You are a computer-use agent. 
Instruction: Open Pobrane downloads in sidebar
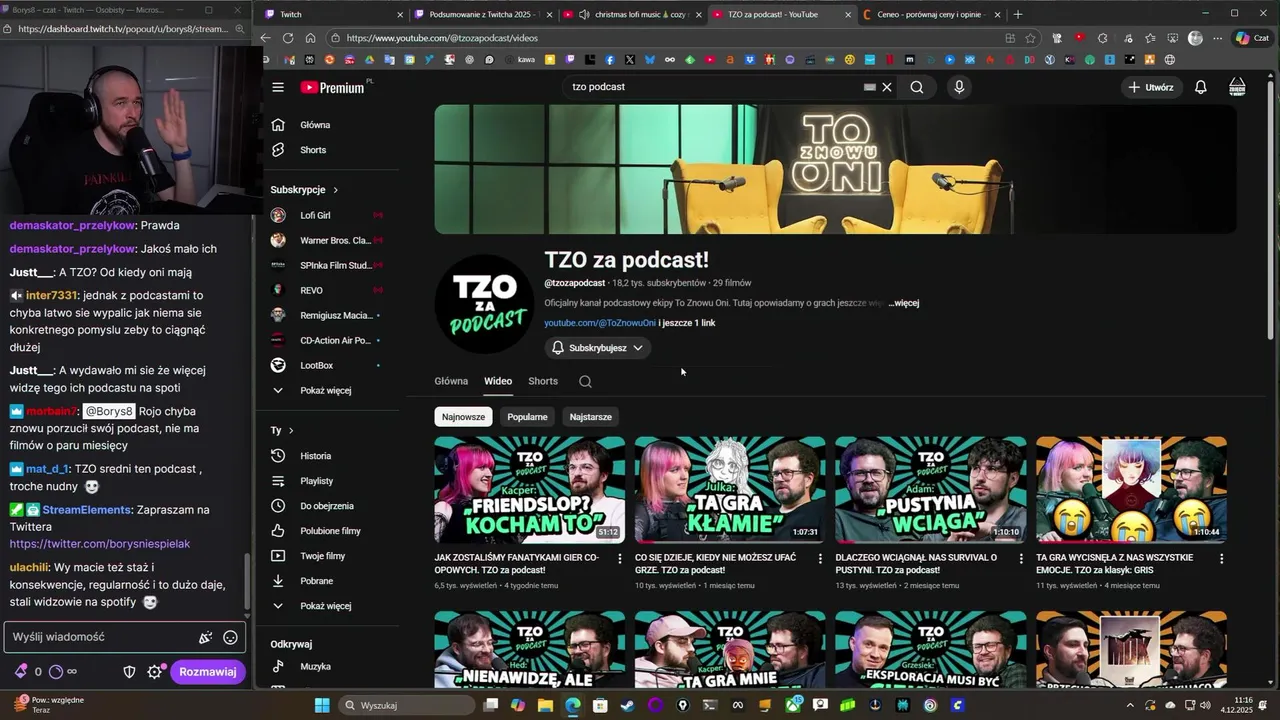coord(316,581)
